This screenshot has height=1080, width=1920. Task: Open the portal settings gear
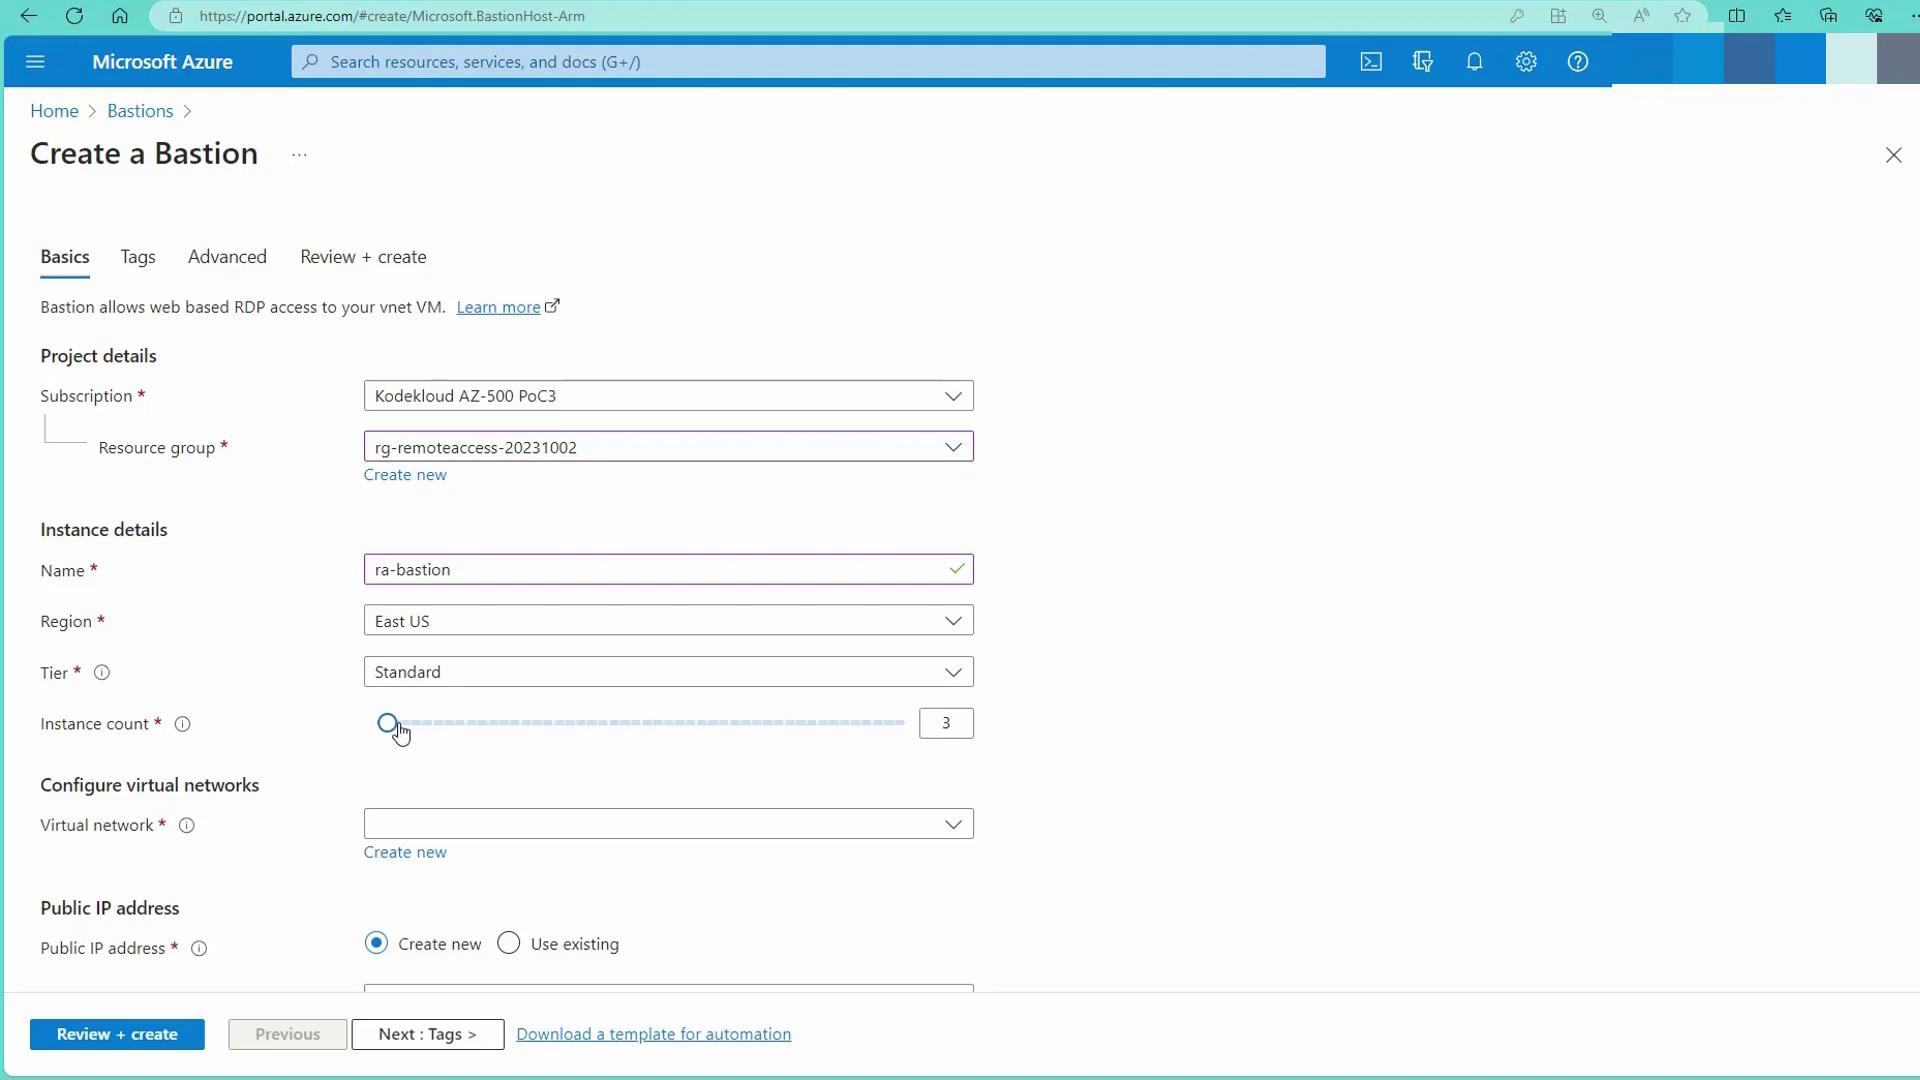point(1526,62)
